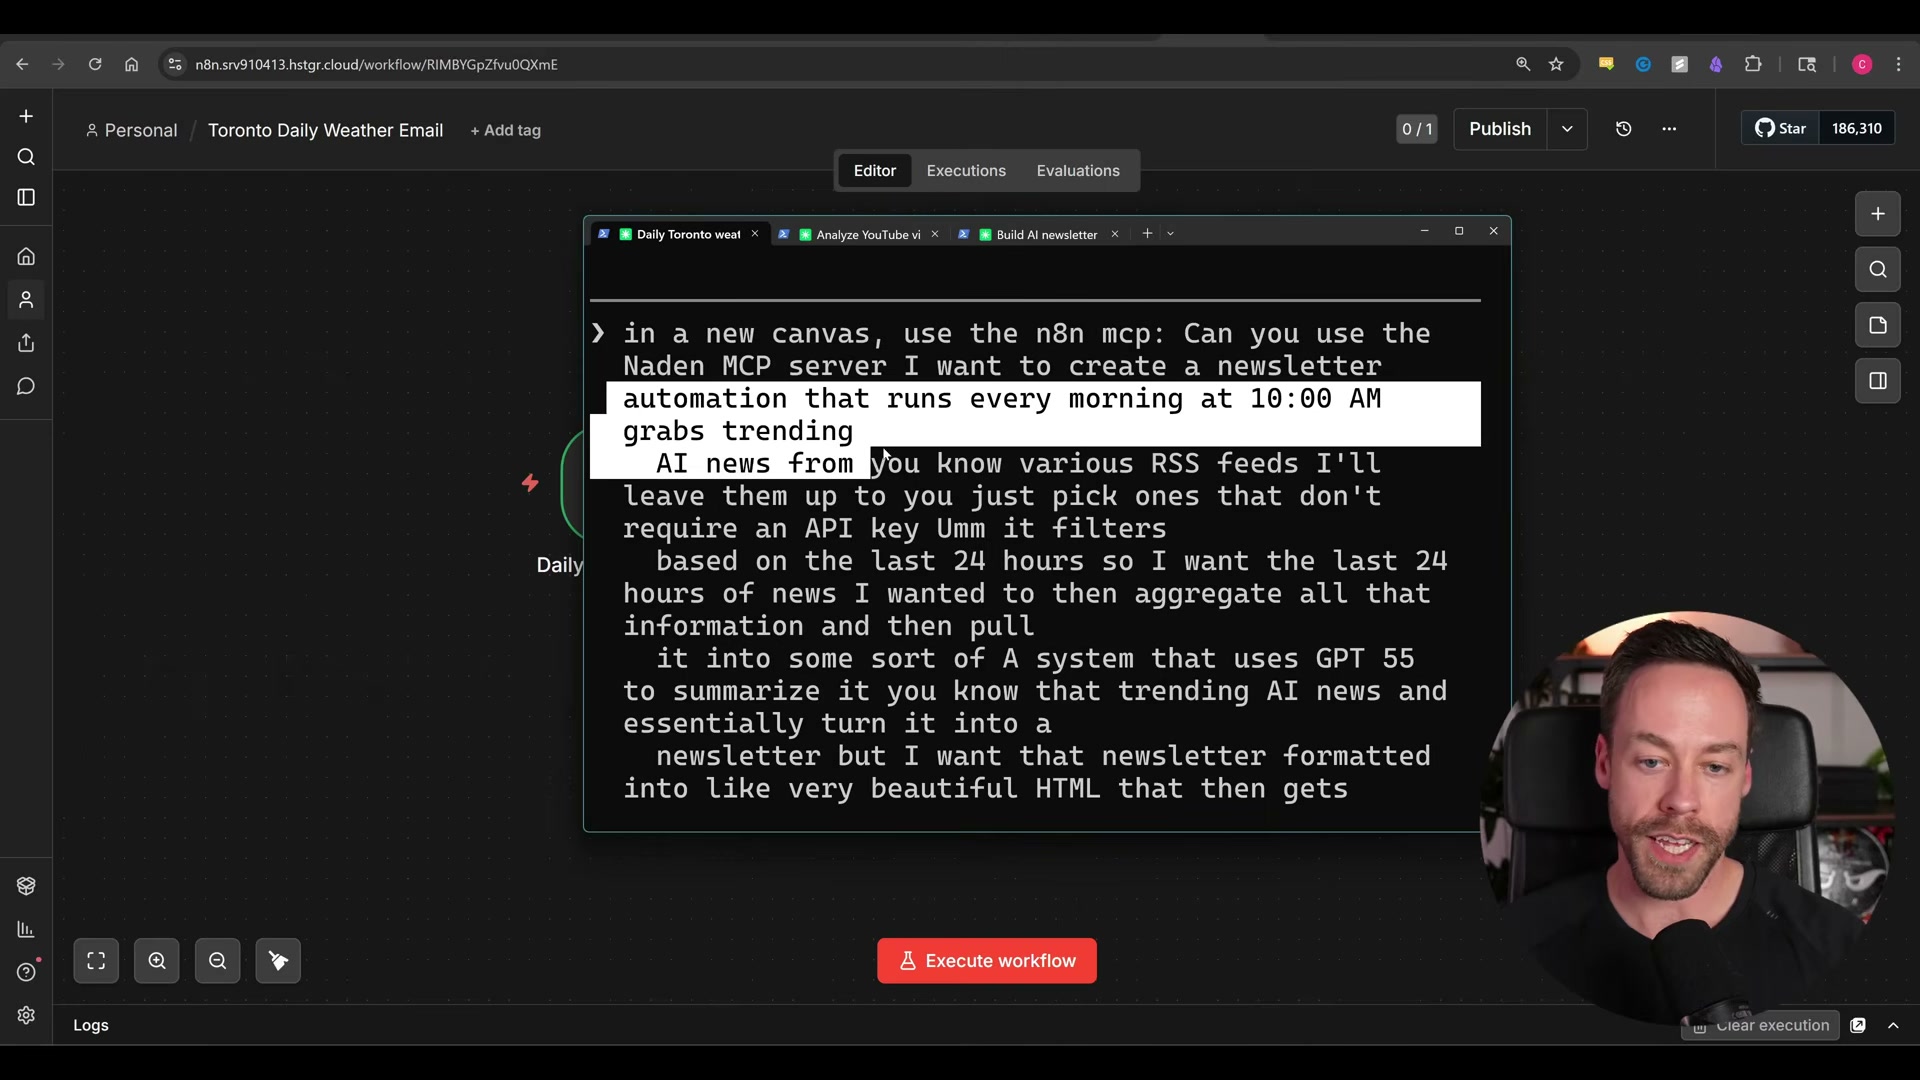Viewport: 1920px width, 1080px height.
Task: Click the red trigger lightning bolt
Action: pos(530,483)
